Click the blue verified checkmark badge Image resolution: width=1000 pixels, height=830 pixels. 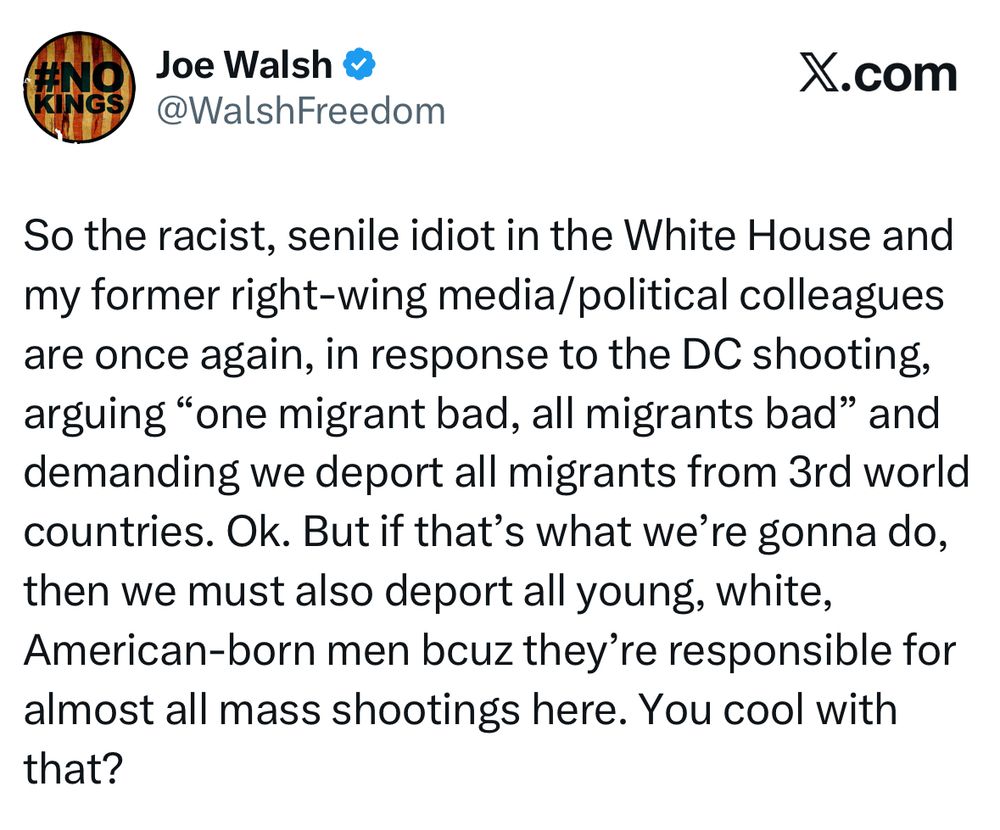point(360,64)
